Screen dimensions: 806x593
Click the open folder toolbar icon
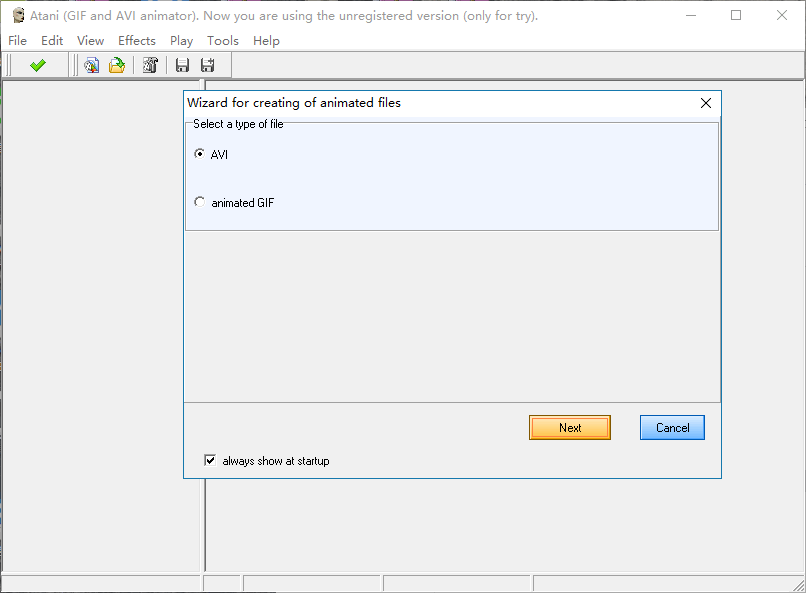tap(117, 65)
